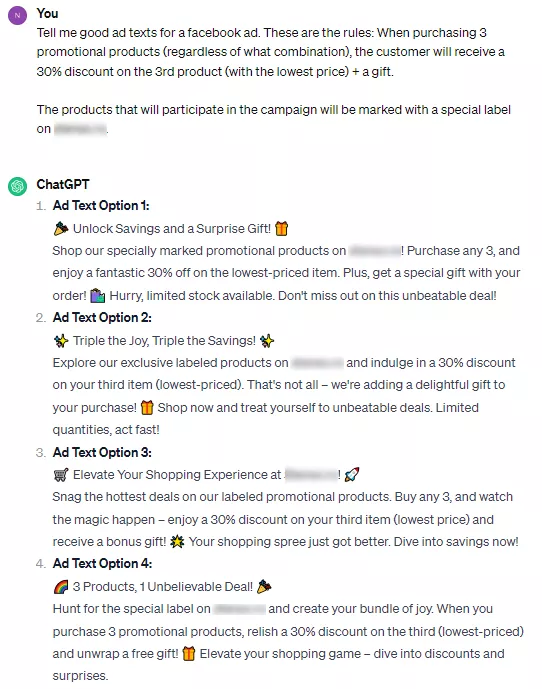The height and width of the screenshot is (689, 542).
Task: Click the blurred site name in user prompt
Action: coord(80,129)
